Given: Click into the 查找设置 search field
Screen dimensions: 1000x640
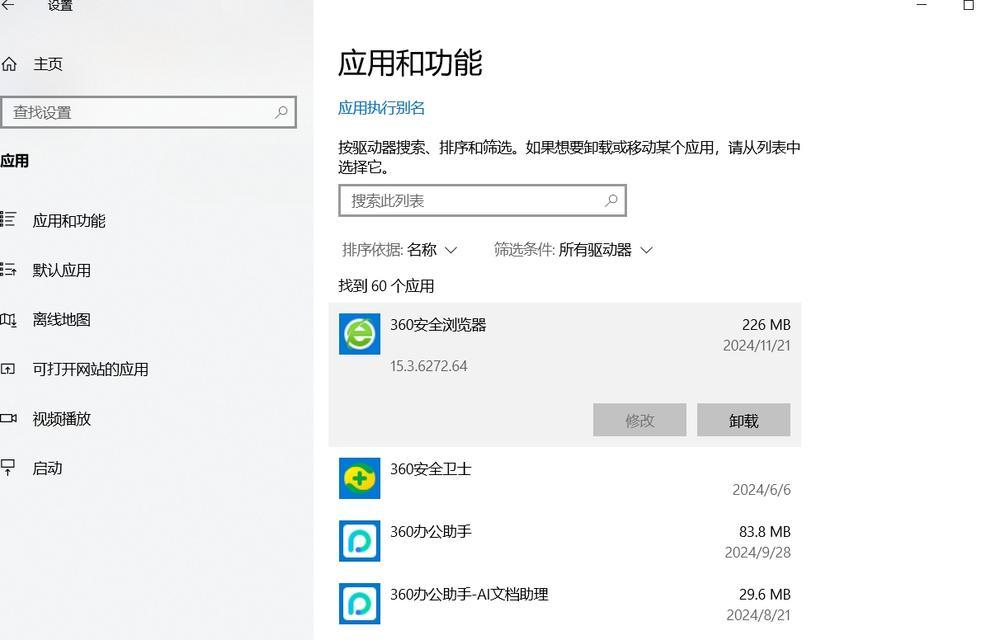Looking at the screenshot, I should click(148, 112).
